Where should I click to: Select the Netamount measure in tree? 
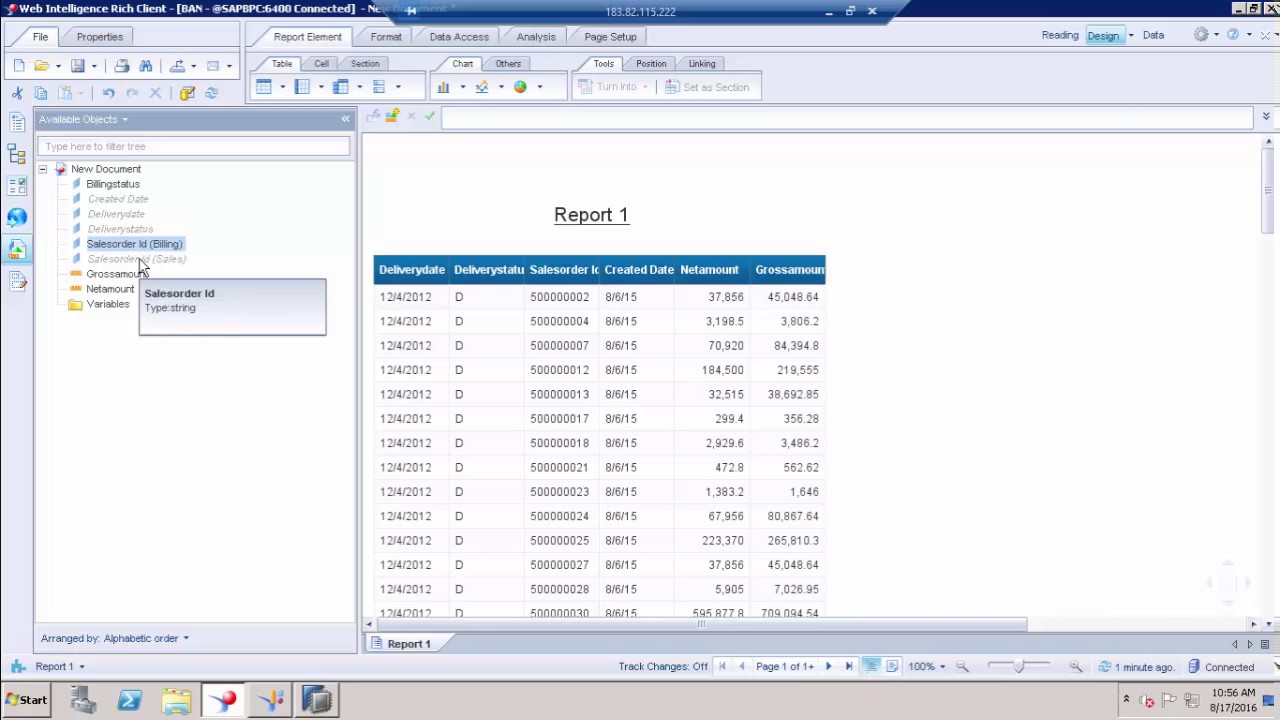click(110, 289)
